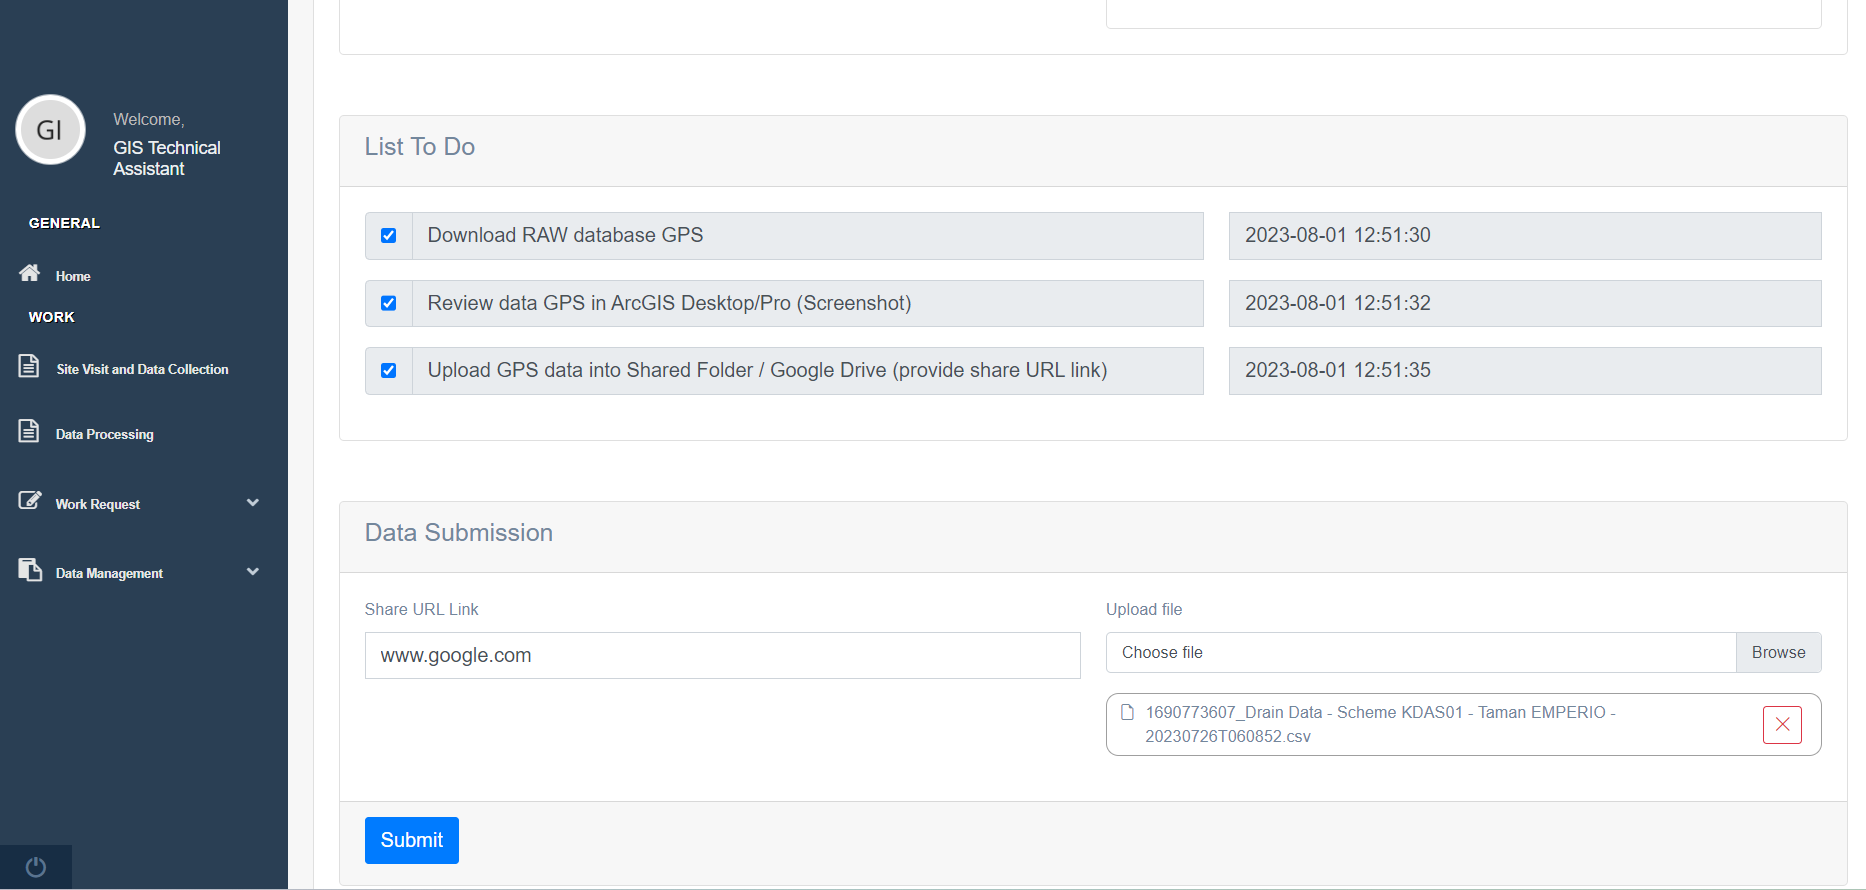
Task: Open the uploaded Drain Data CSV file name
Action: pos(1380,724)
